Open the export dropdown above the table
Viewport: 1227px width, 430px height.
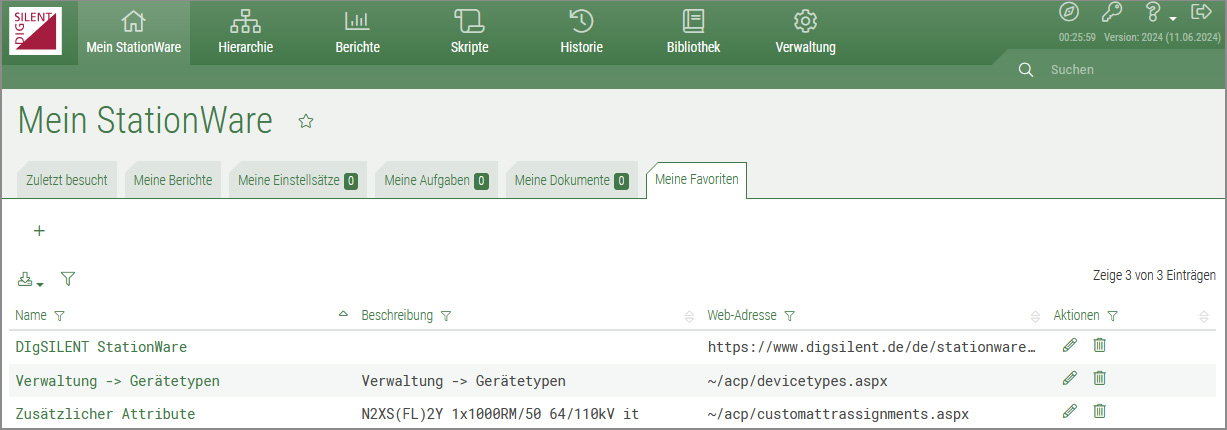[x=30, y=280]
